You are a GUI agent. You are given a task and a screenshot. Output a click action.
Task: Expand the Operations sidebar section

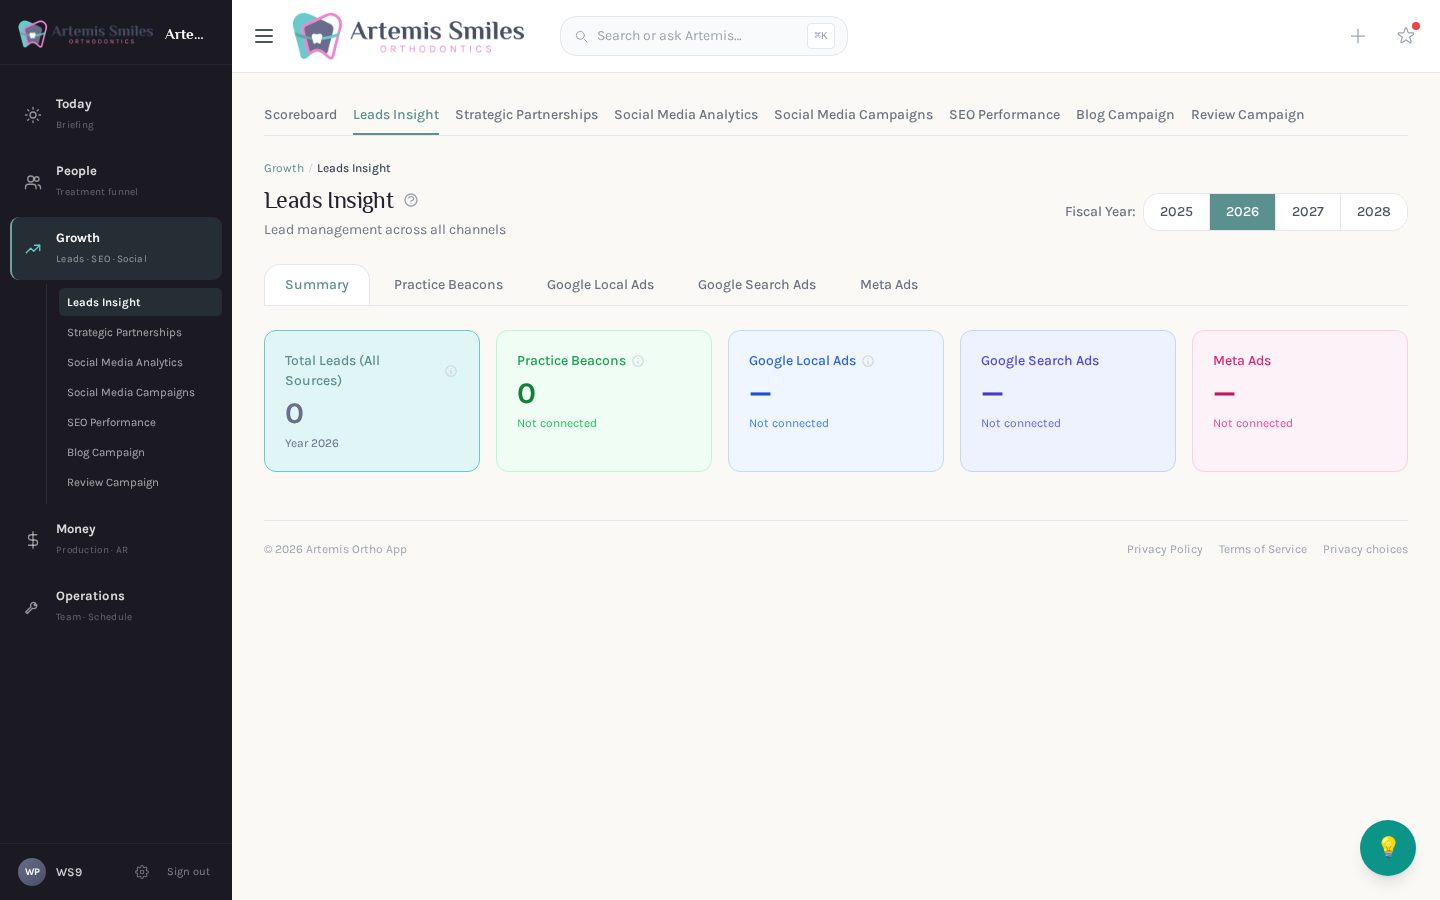[116, 605]
